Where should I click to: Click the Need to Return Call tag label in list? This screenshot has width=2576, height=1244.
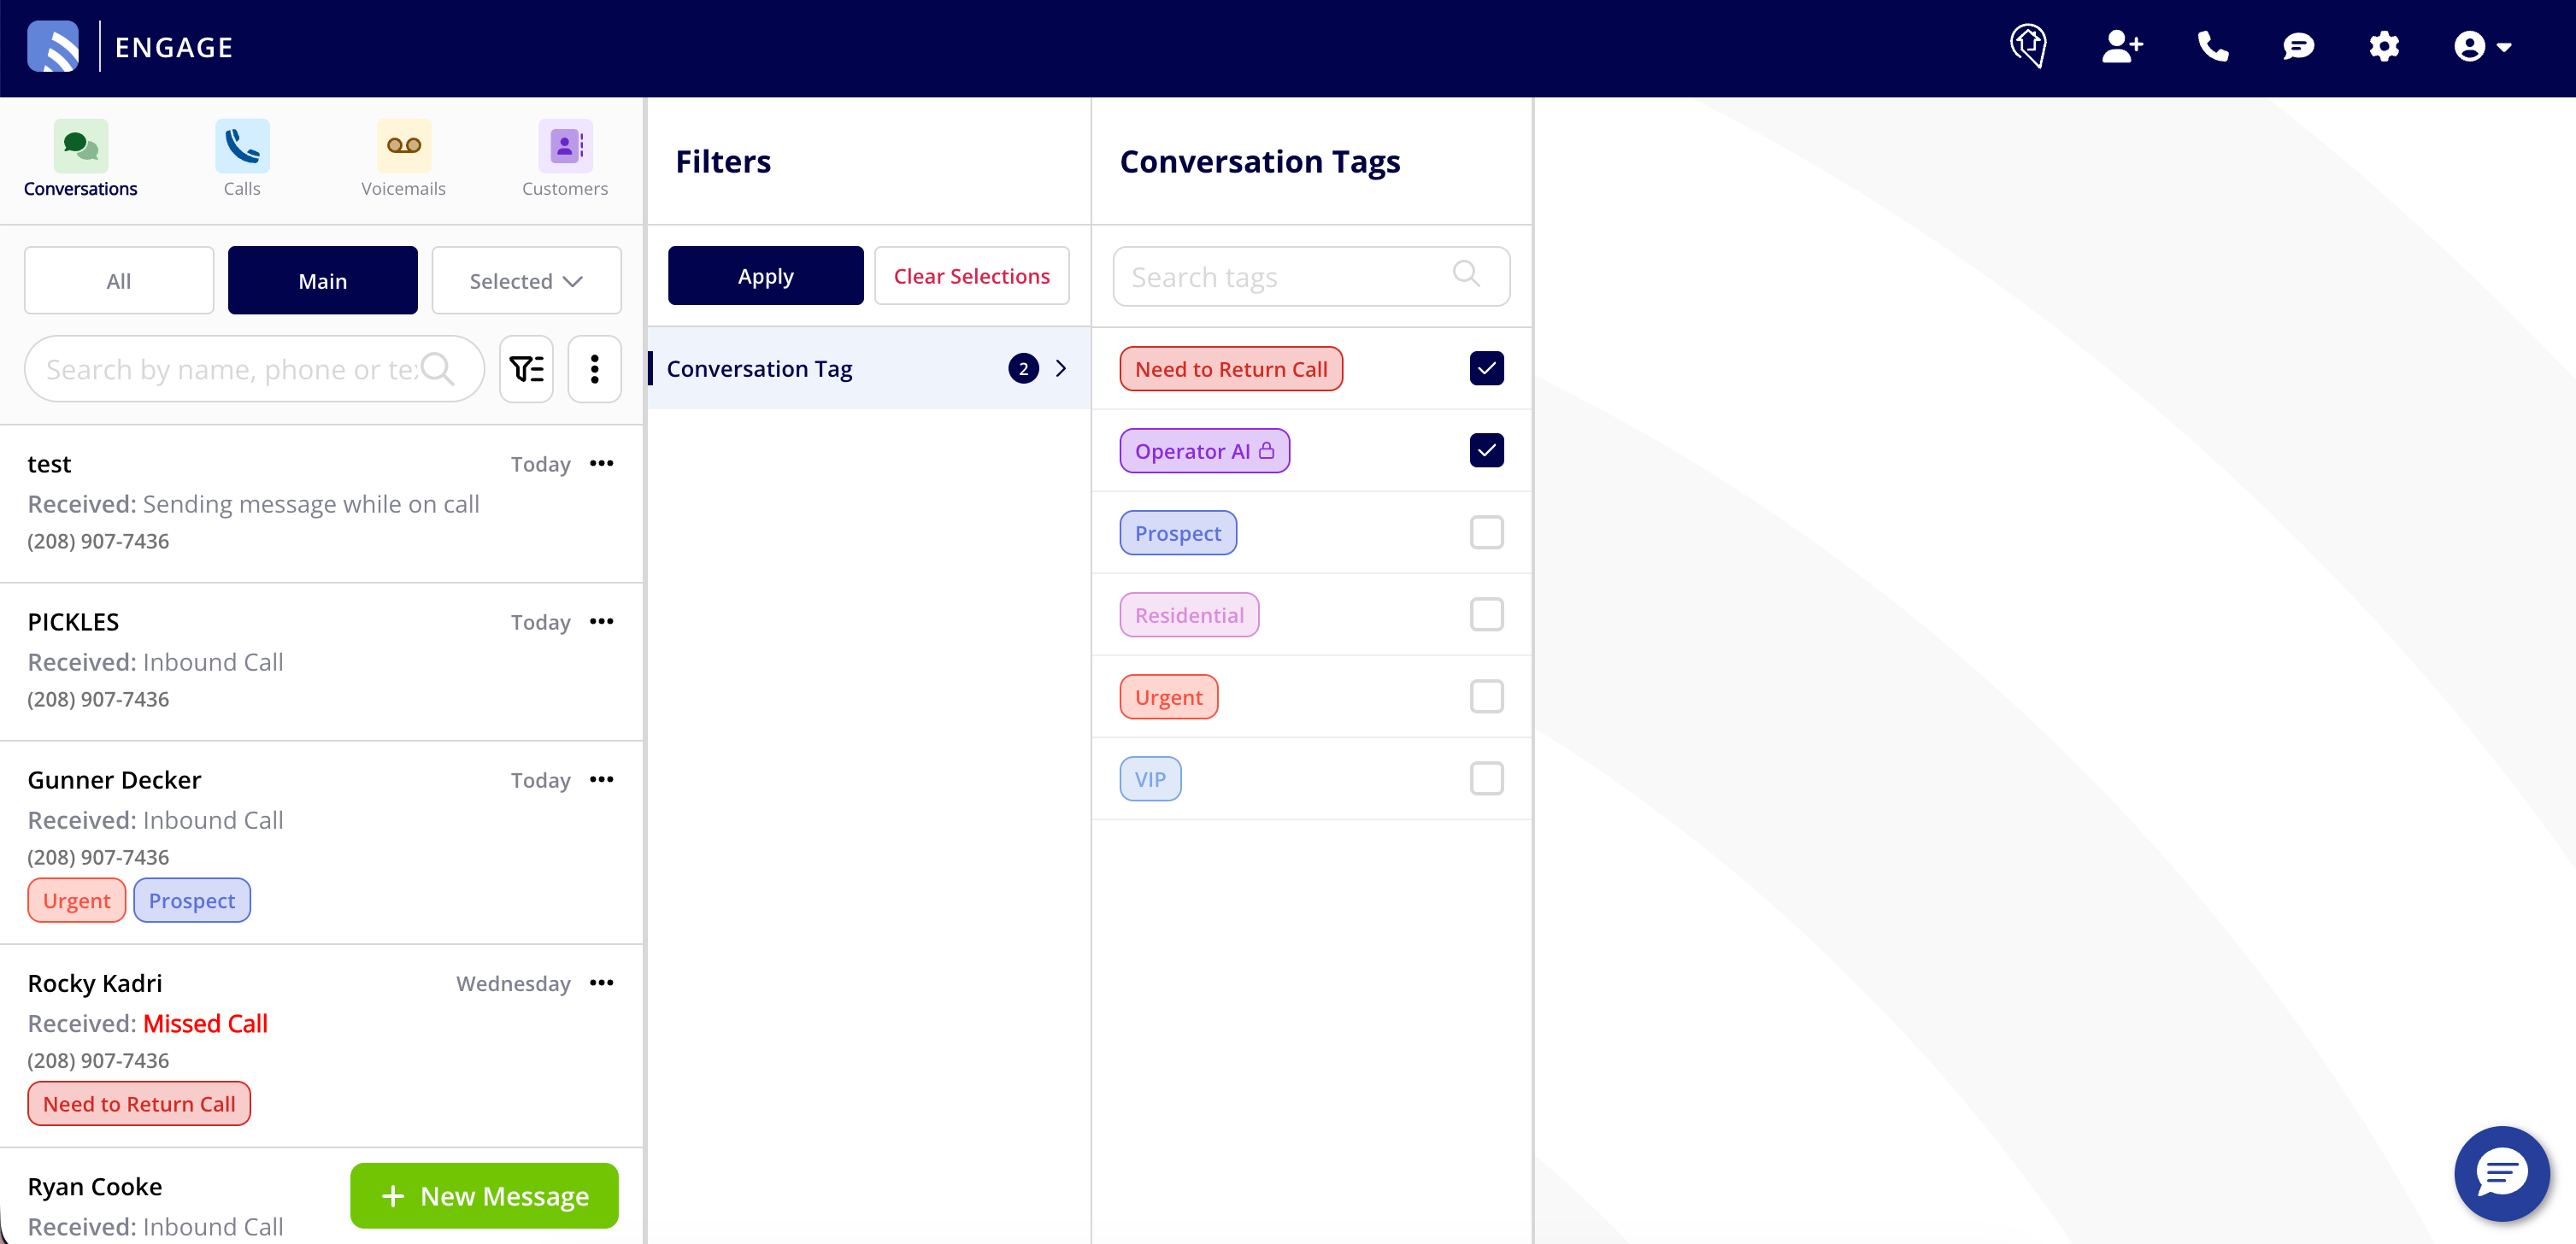point(1231,369)
